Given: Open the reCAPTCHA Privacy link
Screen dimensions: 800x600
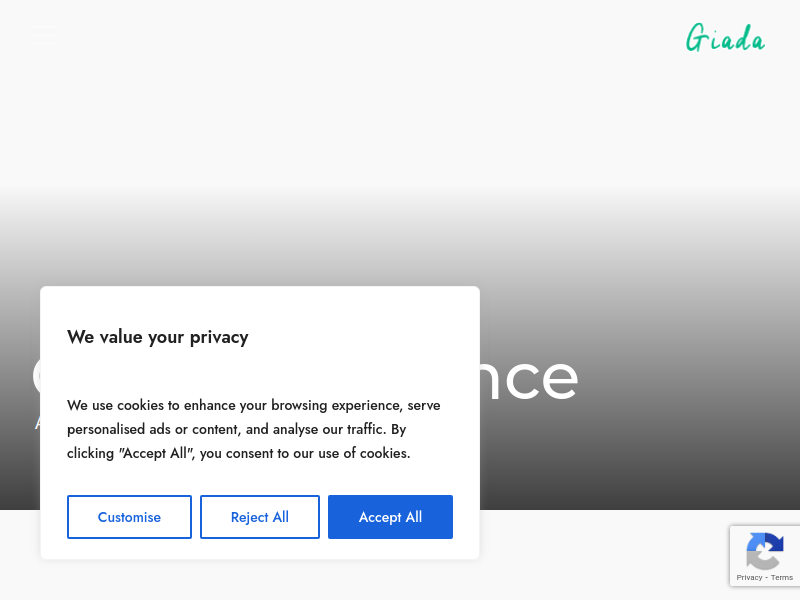Looking at the screenshot, I should [x=749, y=578].
